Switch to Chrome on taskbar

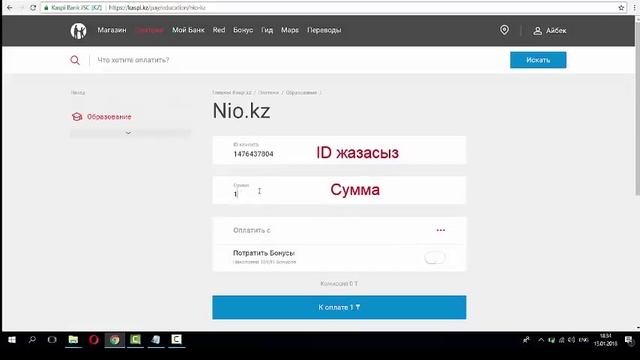[x=115, y=340]
